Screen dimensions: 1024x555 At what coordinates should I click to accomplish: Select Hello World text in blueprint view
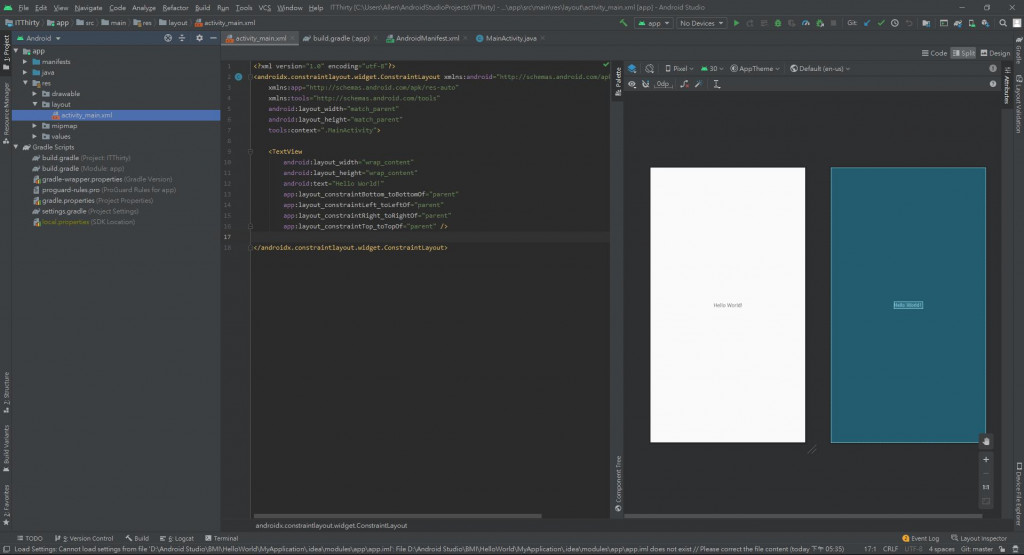point(908,305)
